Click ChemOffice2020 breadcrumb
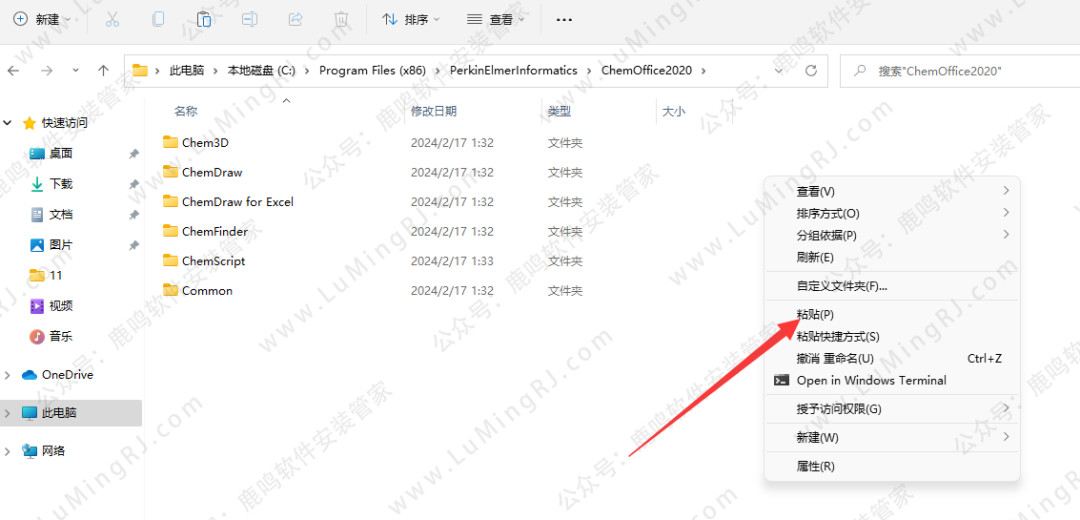 [x=647, y=70]
